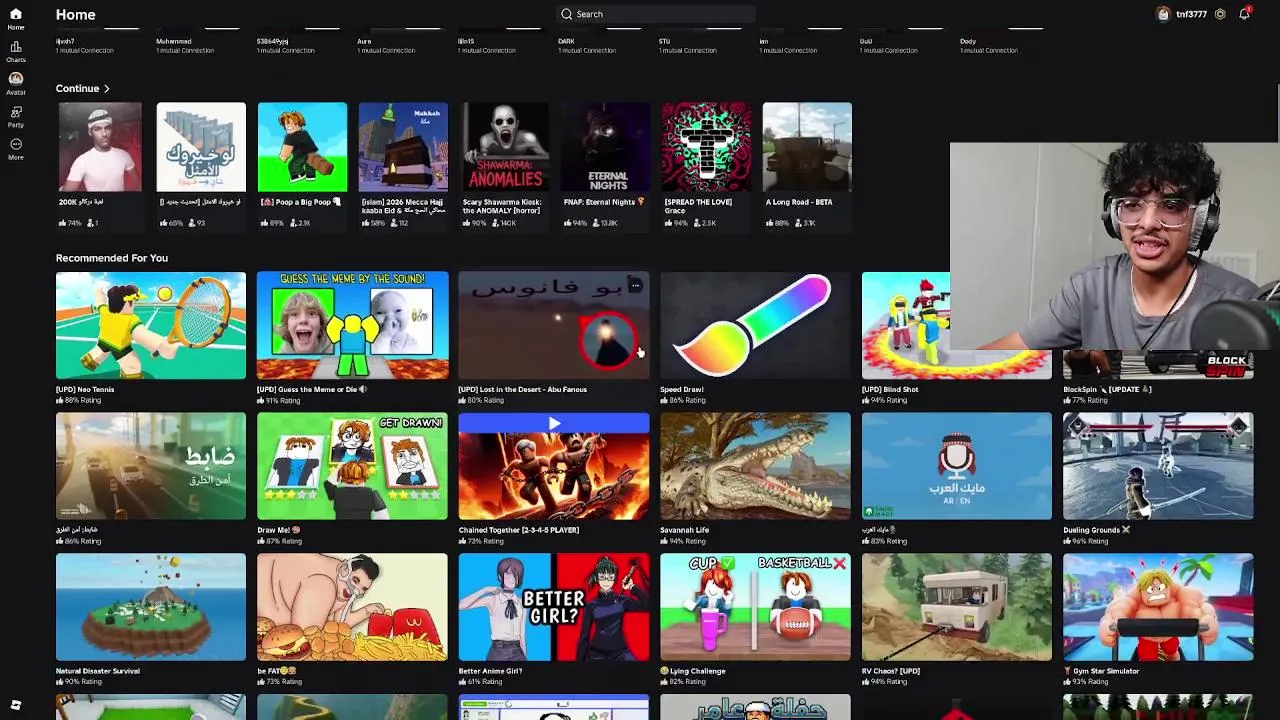Click the Recommended For You heading

(112, 258)
